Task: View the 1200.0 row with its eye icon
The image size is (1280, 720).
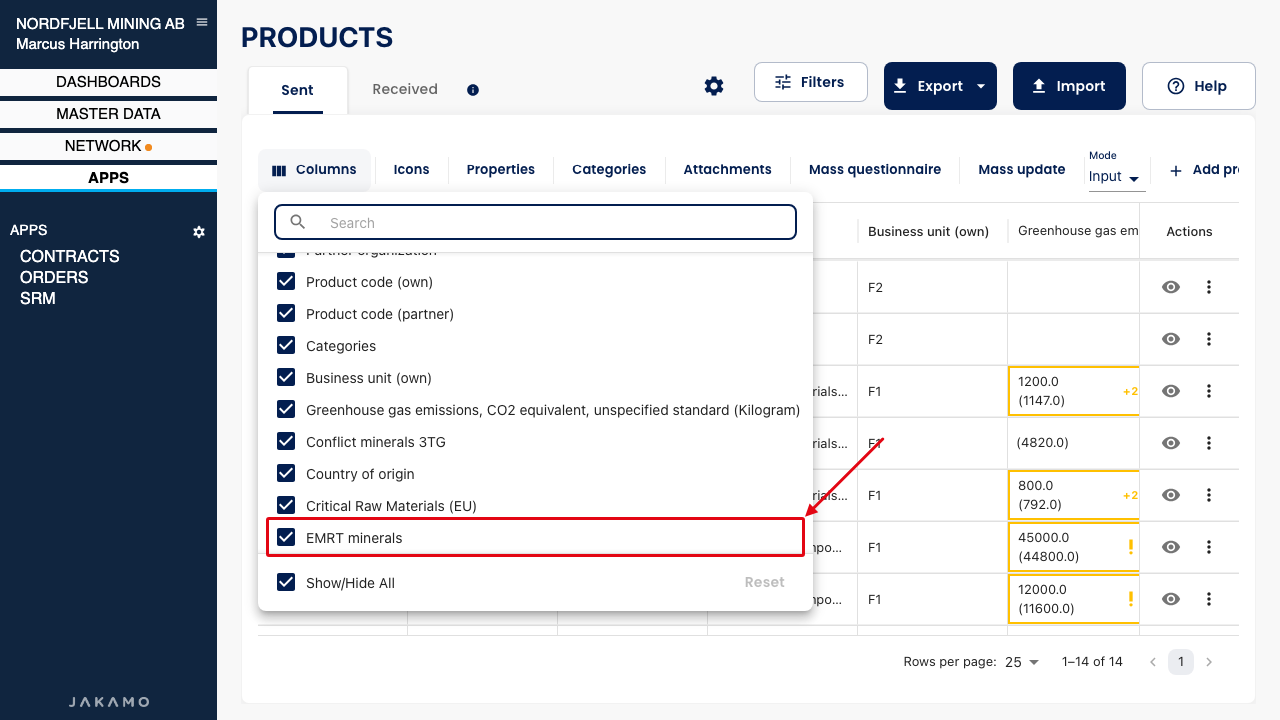Action: [x=1171, y=391]
